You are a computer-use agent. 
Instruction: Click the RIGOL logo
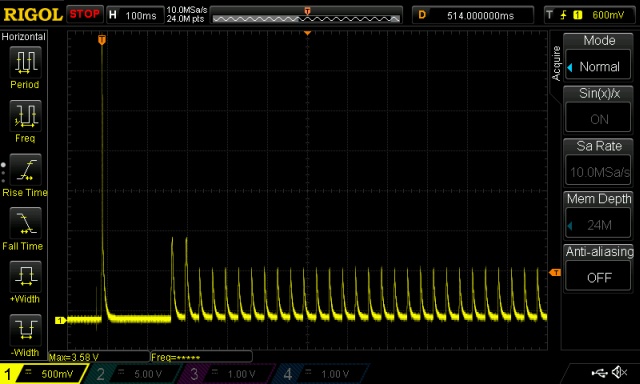tap(33, 15)
